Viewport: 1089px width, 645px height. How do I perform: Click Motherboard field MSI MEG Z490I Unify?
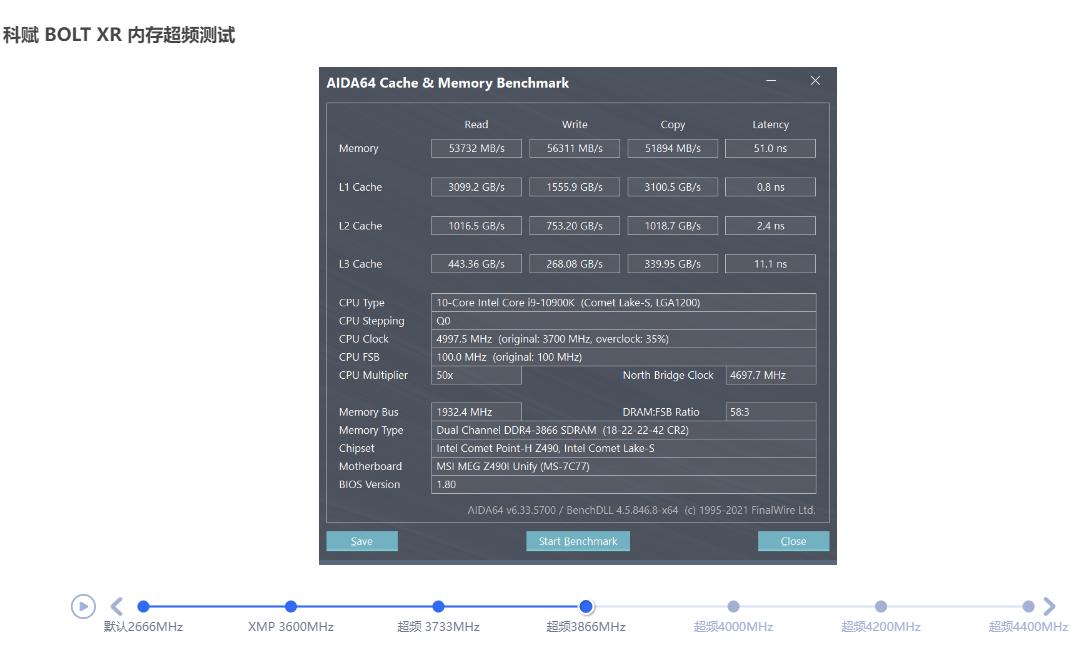(x=624, y=466)
